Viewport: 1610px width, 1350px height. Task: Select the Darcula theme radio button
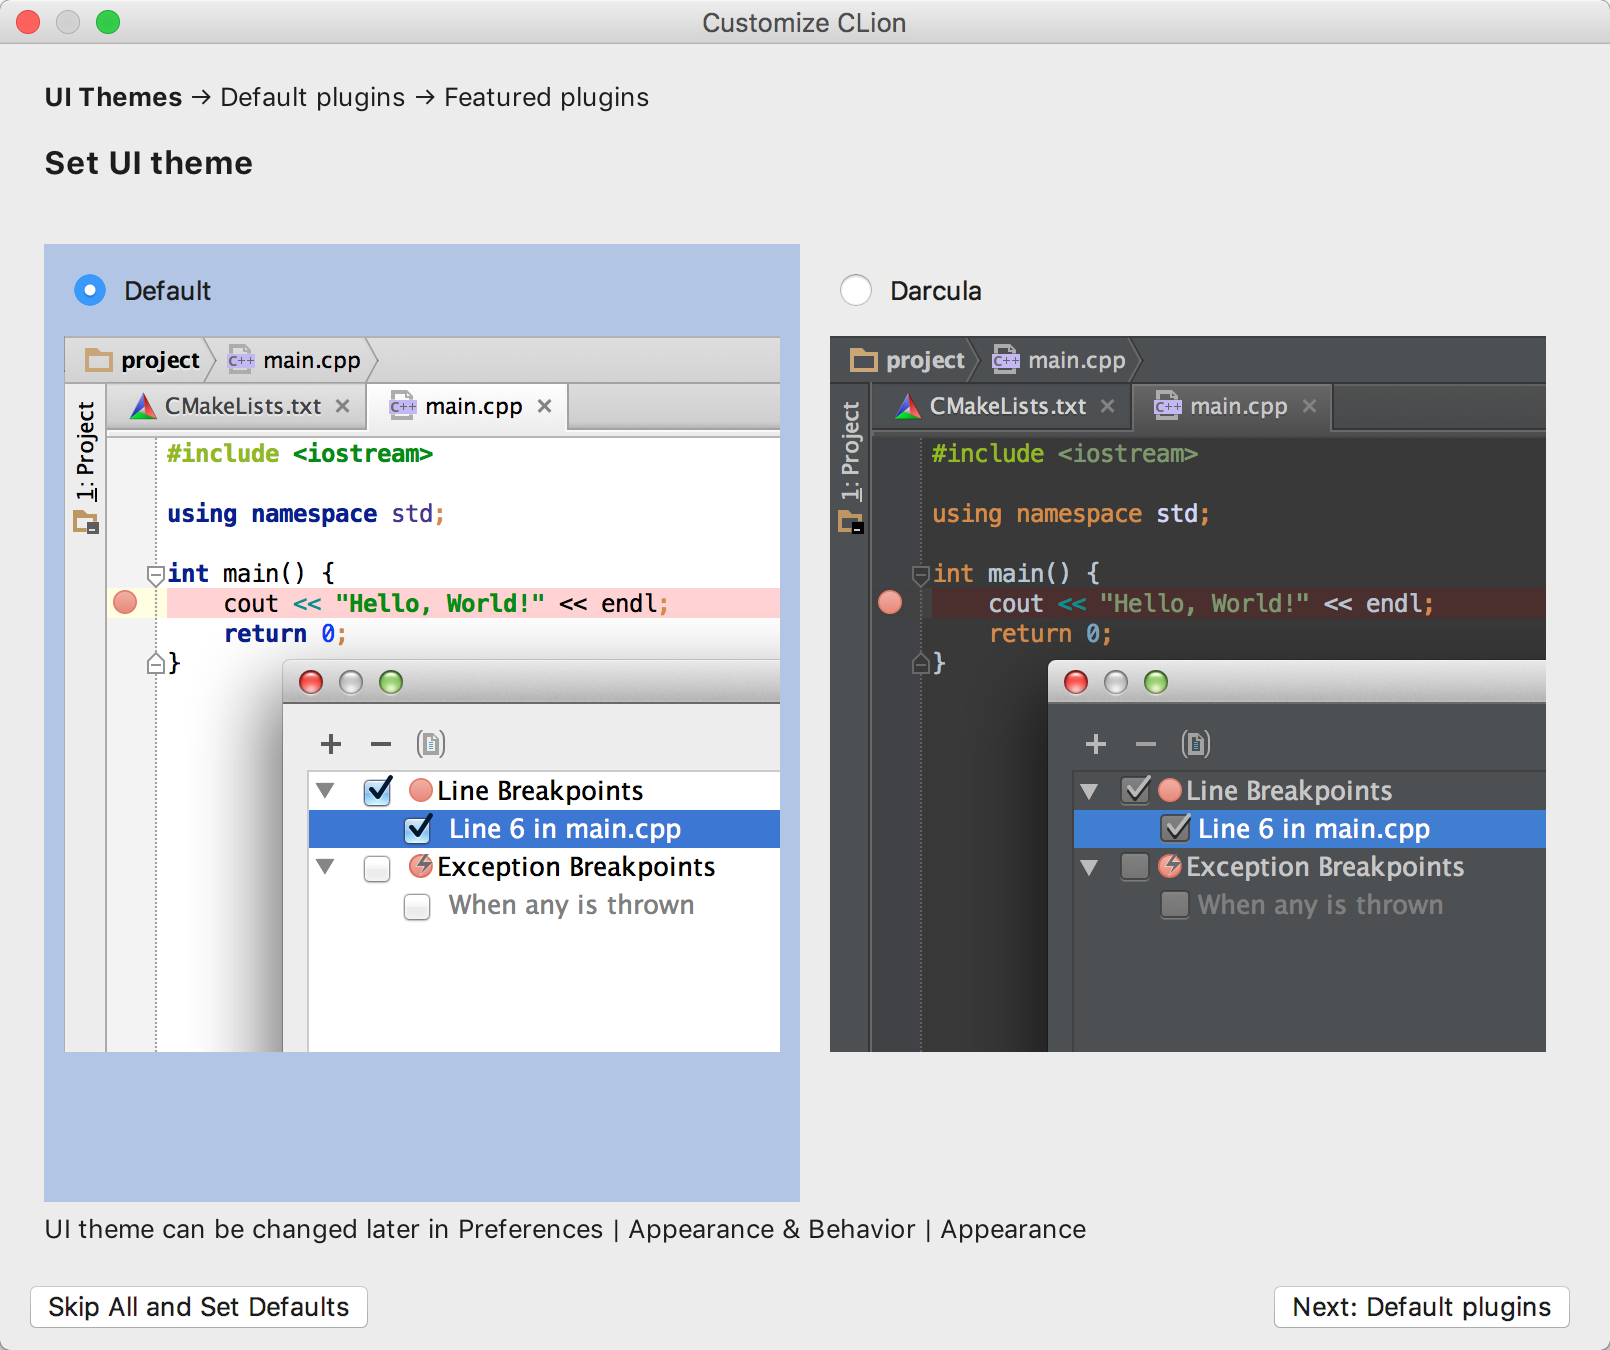pyautogui.click(x=856, y=291)
